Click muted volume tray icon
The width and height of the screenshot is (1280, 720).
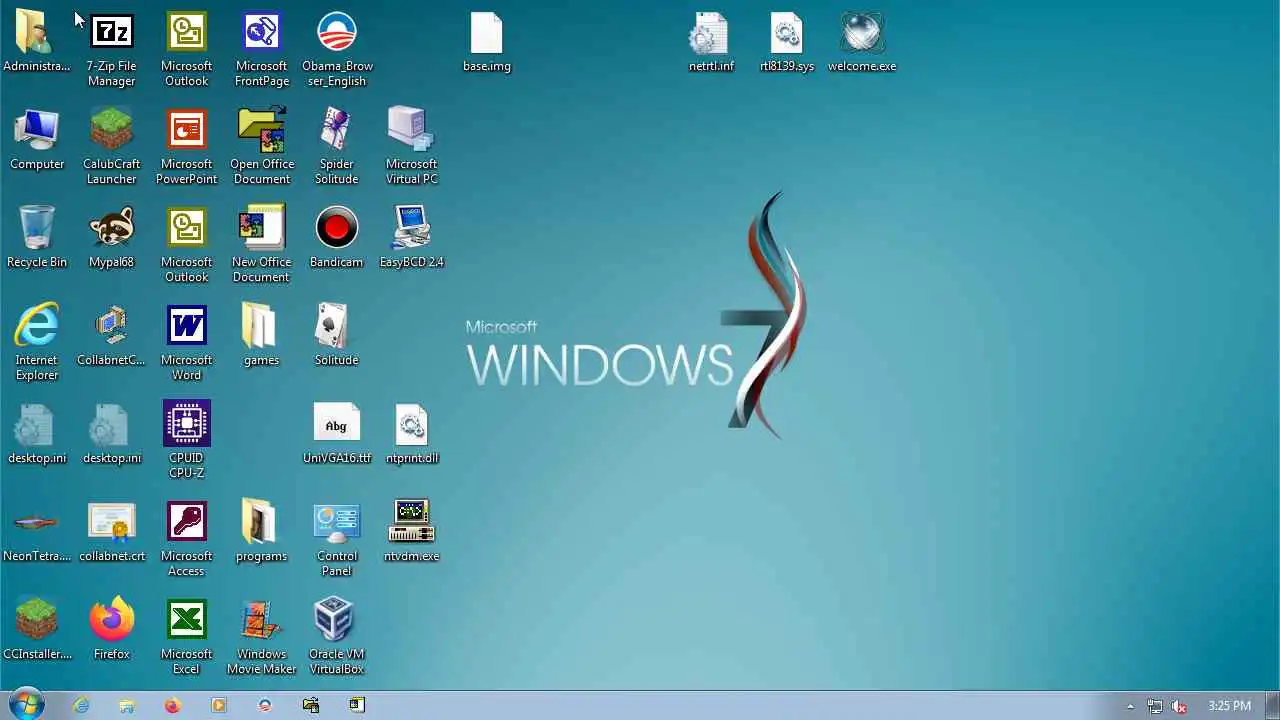point(1180,706)
